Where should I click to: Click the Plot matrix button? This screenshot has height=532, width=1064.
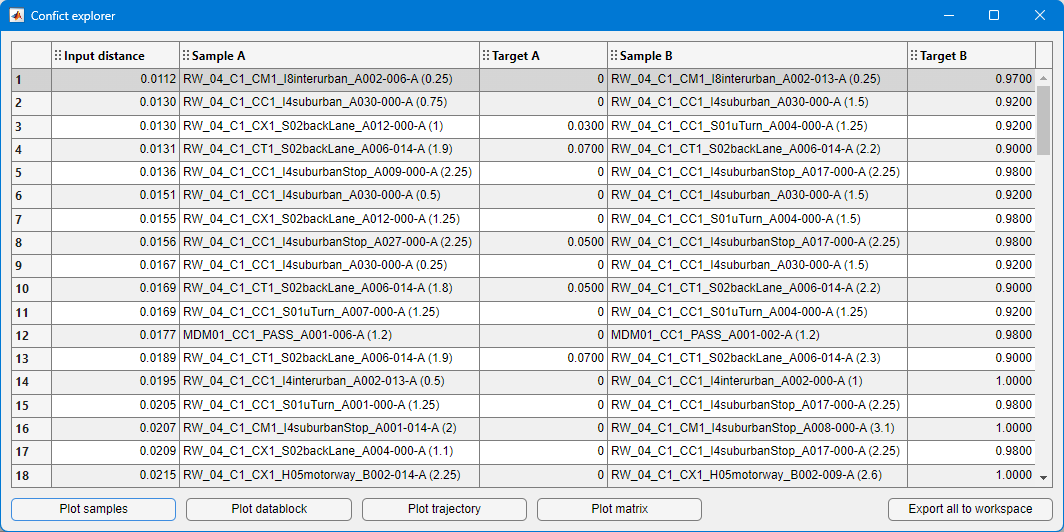tap(619, 509)
